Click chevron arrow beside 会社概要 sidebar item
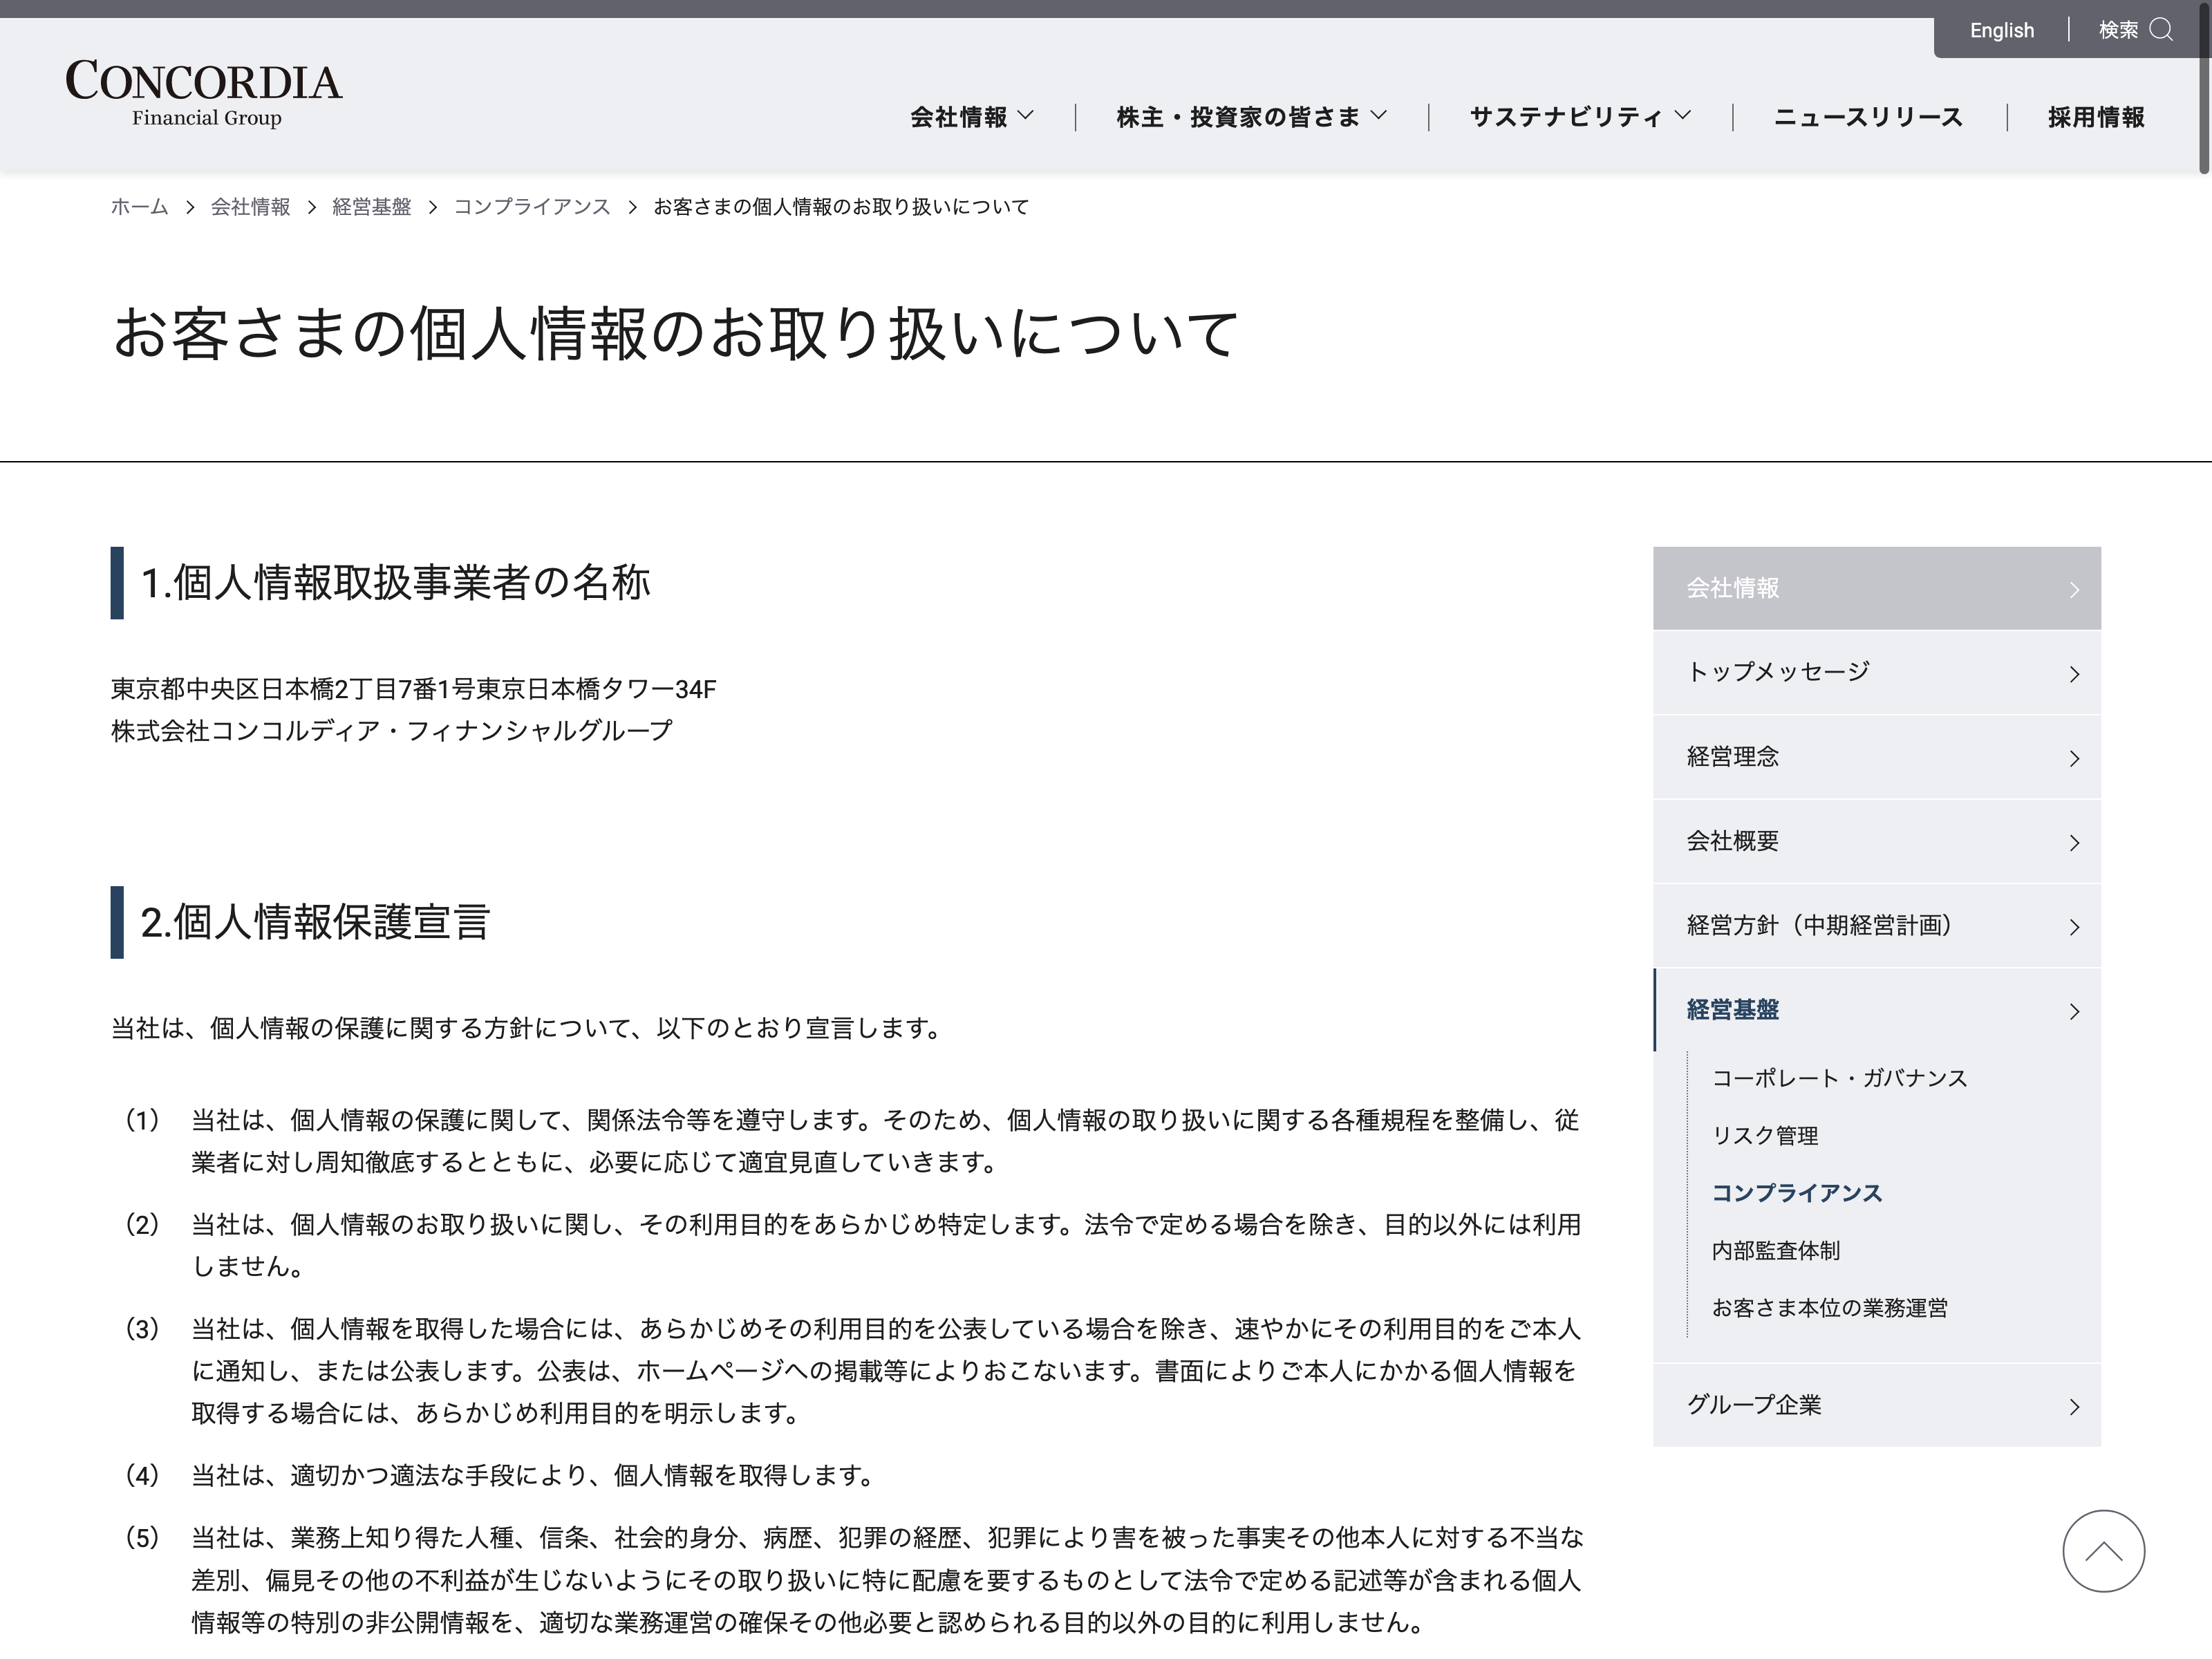Viewport: 2212px width, 1659px height. (2074, 843)
